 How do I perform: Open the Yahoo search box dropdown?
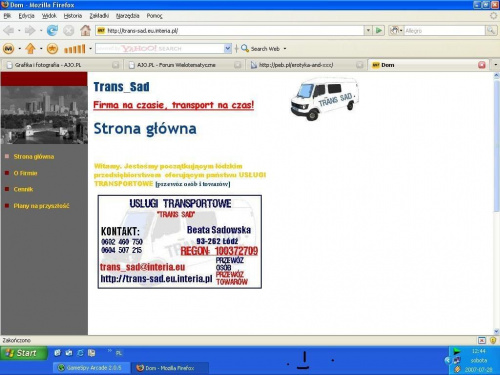coord(228,49)
